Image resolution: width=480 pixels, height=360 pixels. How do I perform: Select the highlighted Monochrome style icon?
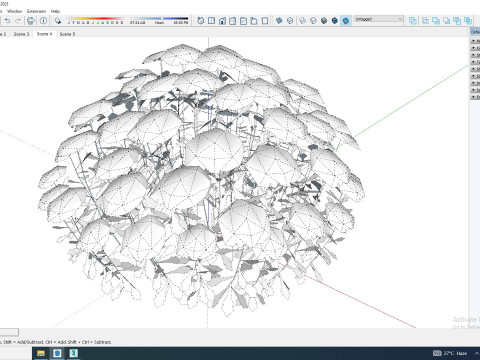(x=346, y=21)
